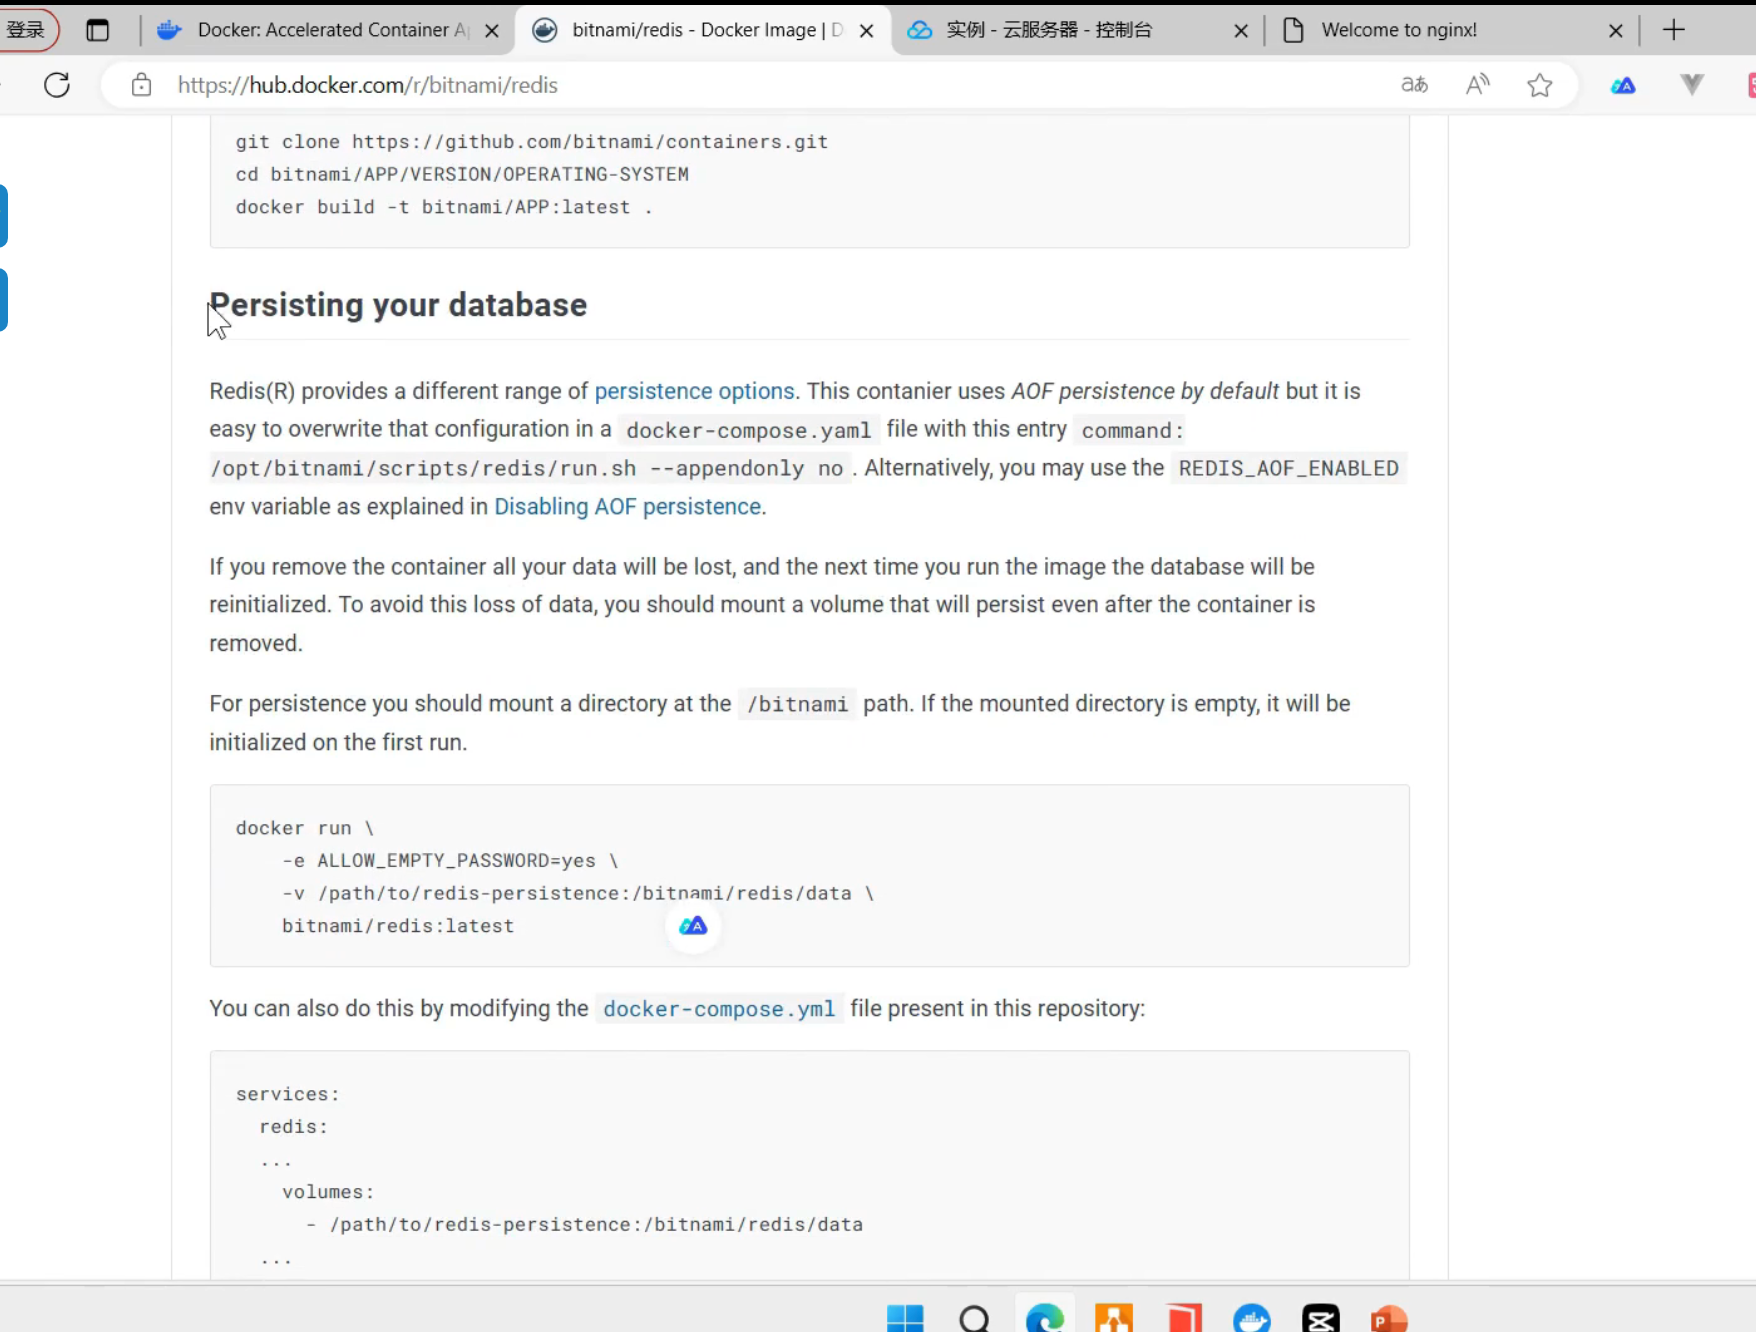Click the docker build -t bitnami/APP:latest line
This screenshot has width=1756, height=1332.
444,207
